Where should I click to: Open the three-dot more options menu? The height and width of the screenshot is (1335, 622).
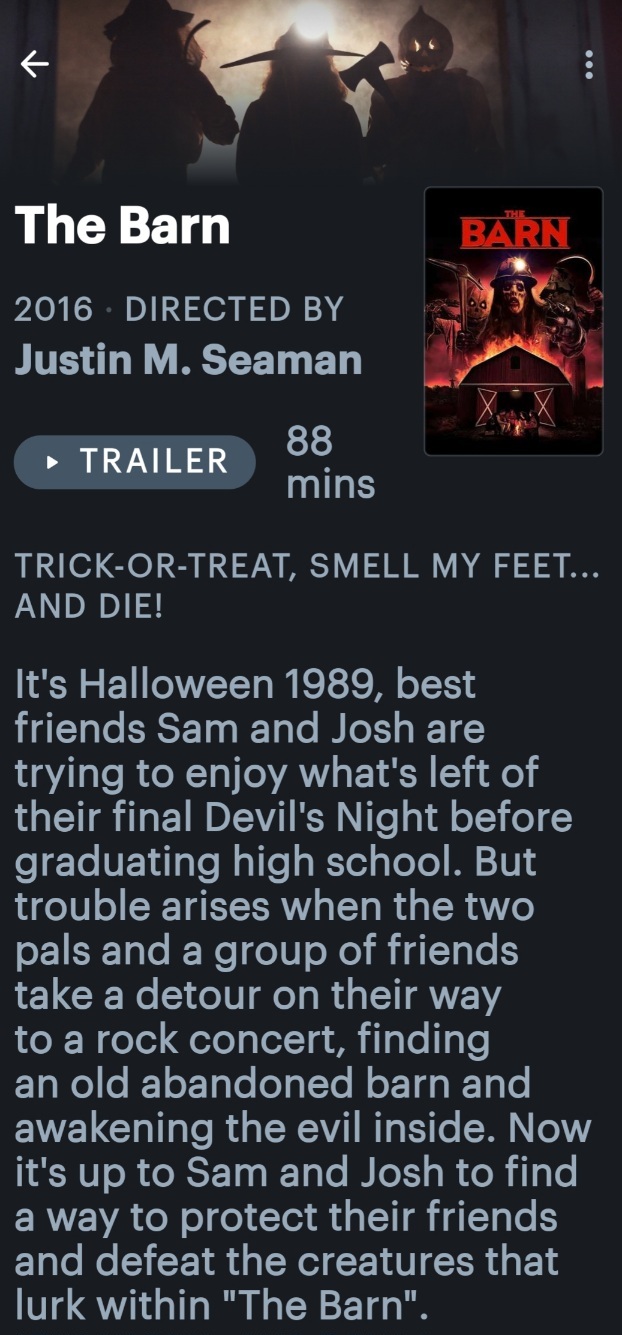589,64
